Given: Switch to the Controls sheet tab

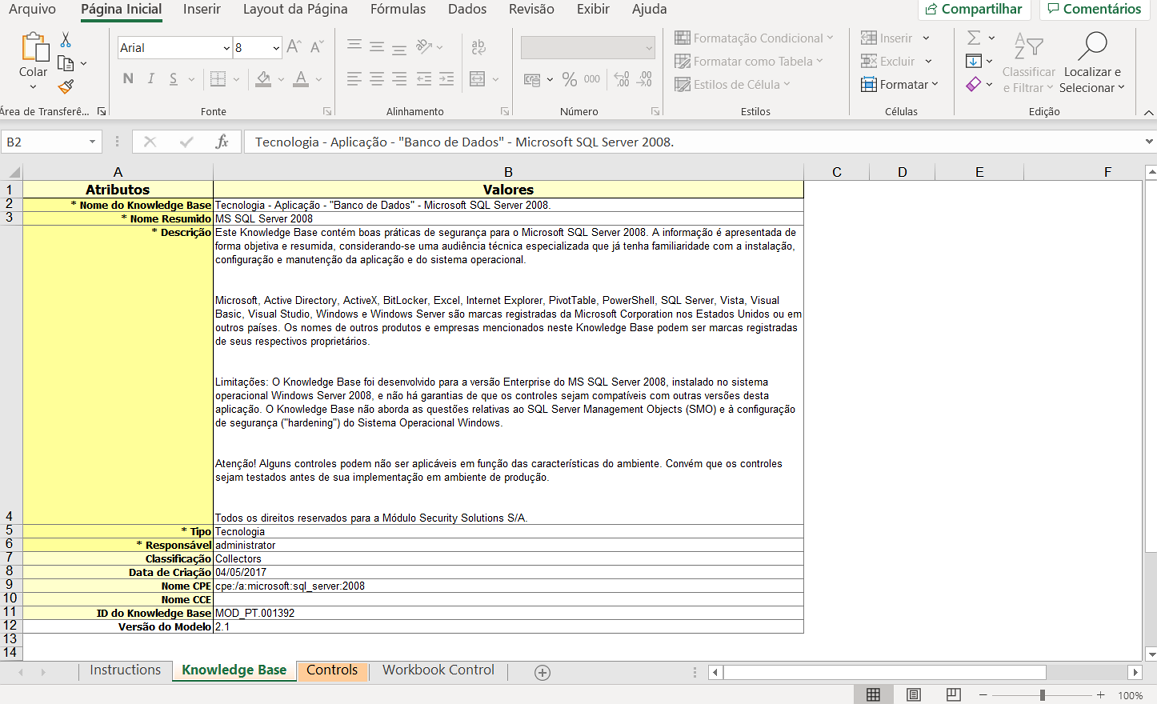Looking at the screenshot, I should pos(332,670).
